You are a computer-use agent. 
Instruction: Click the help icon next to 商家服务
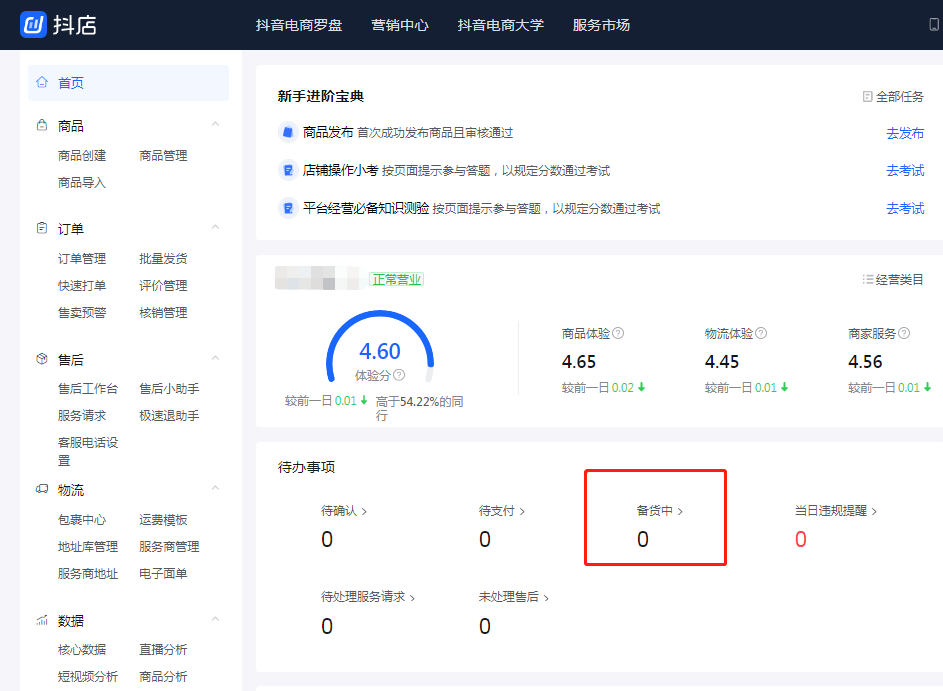point(904,333)
